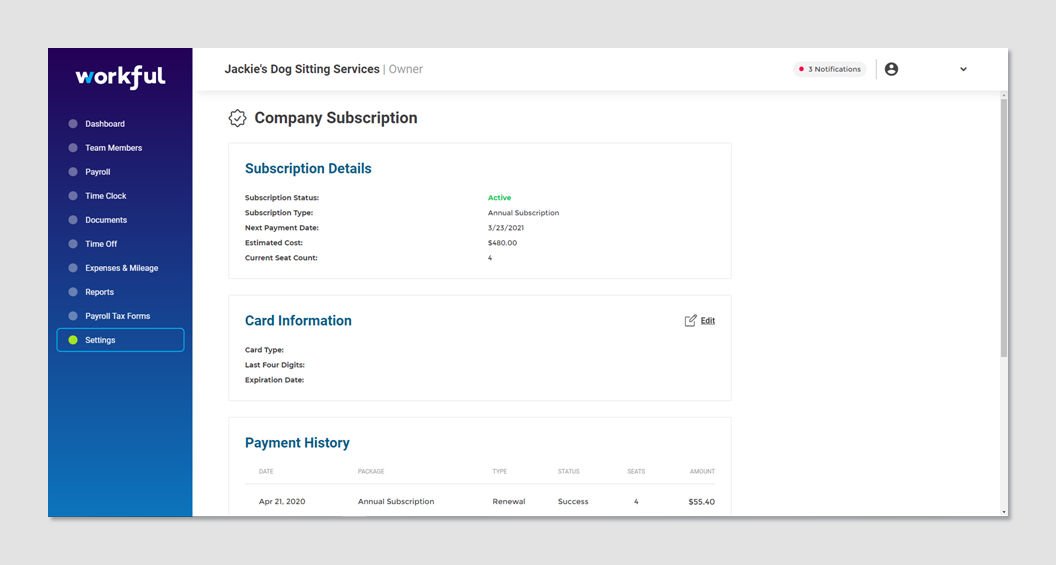Click the bullet icon beside Team Members
1056x565 pixels.
click(73, 147)
